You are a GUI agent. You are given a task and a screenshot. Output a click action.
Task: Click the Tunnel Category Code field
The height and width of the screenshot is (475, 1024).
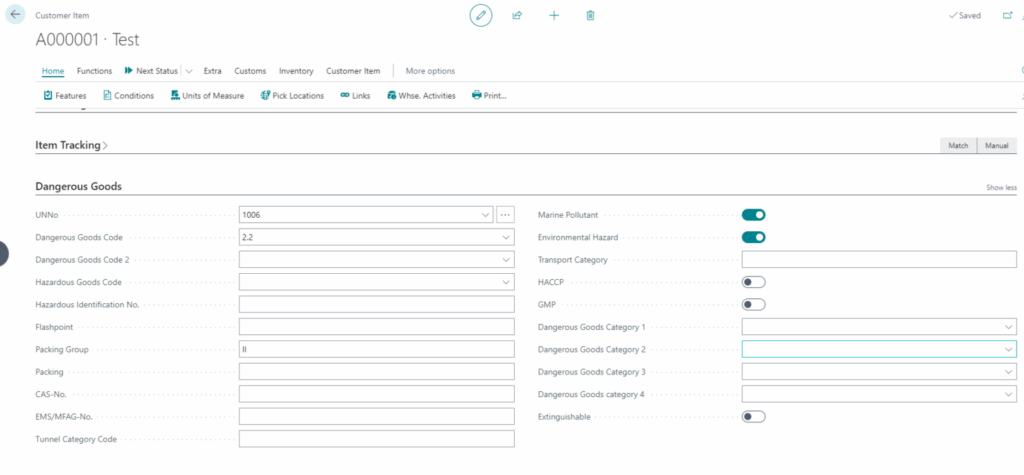(377, 438)
